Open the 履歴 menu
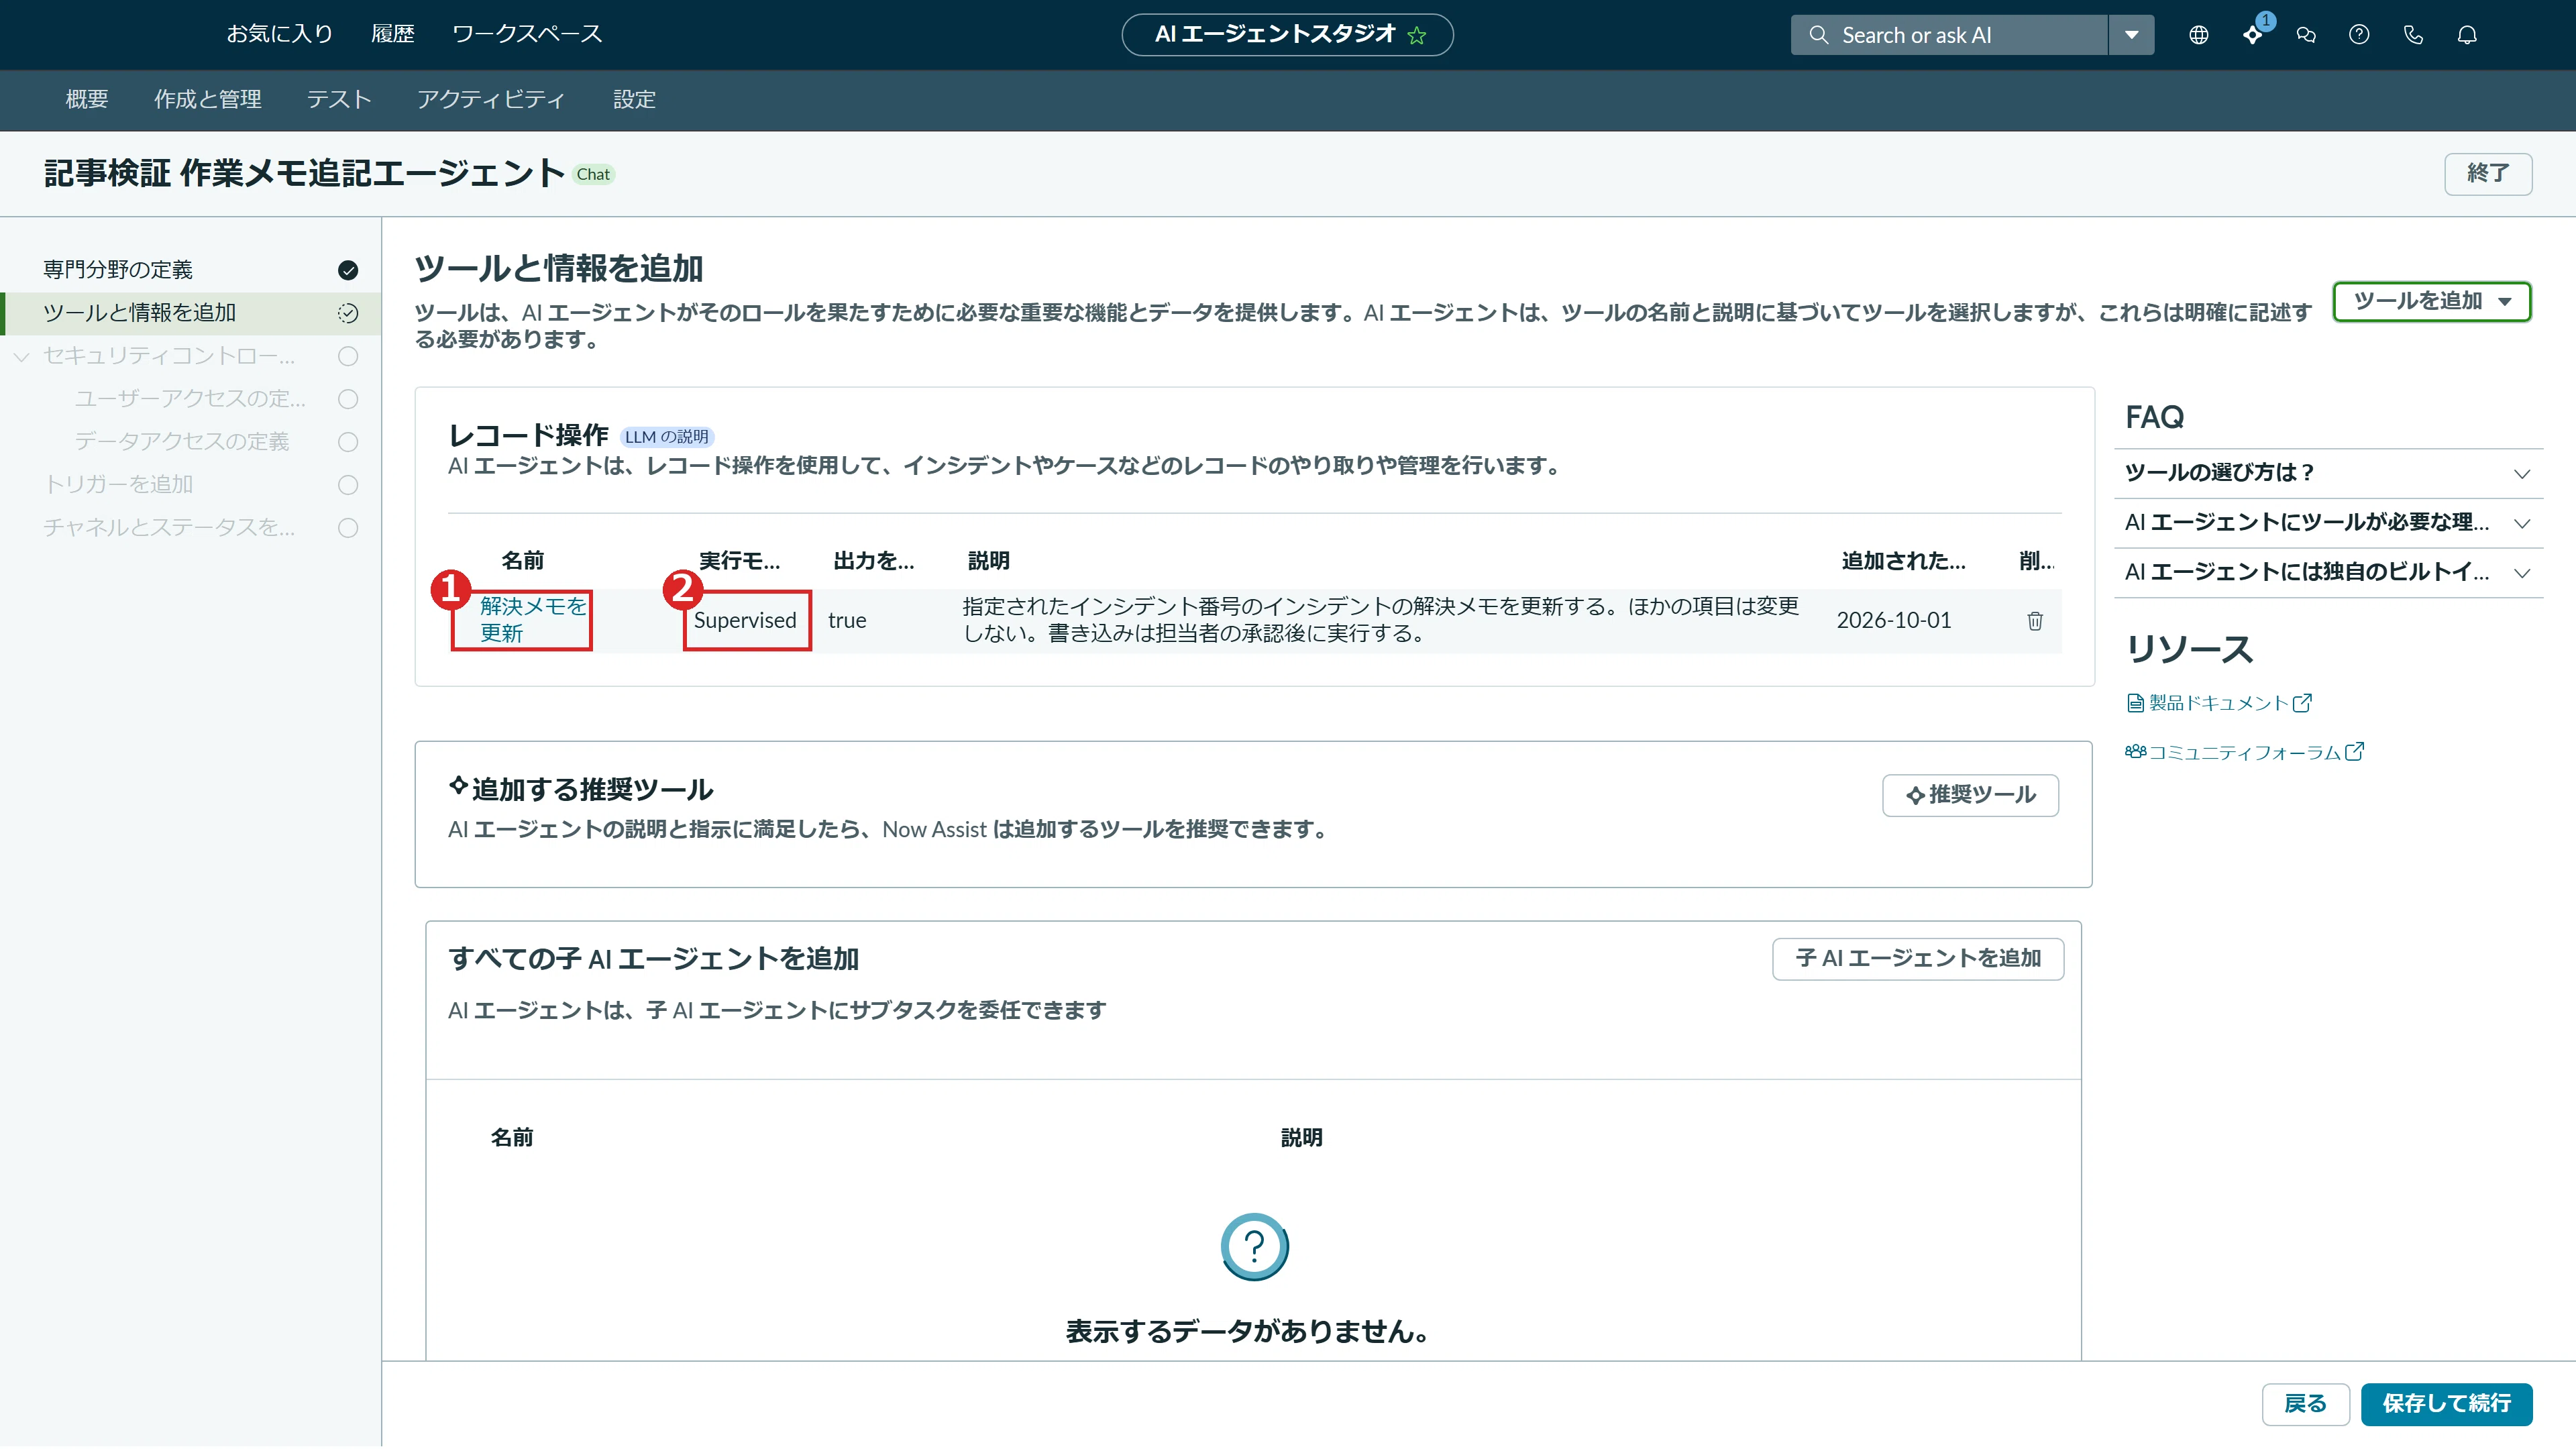Image resolution: width=2576 pixels, height=1449 pixels. point(392,34)
